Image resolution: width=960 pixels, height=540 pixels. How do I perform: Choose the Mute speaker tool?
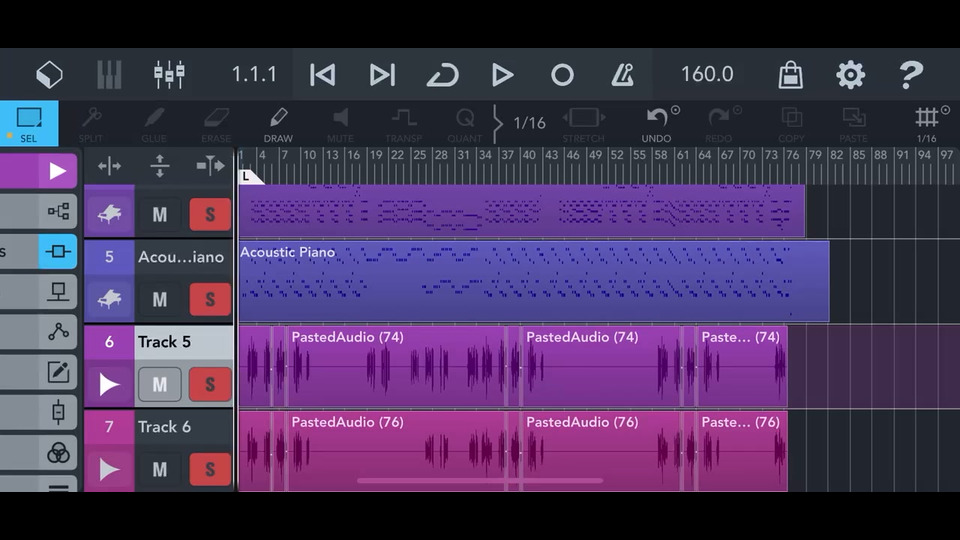[340, 124]
